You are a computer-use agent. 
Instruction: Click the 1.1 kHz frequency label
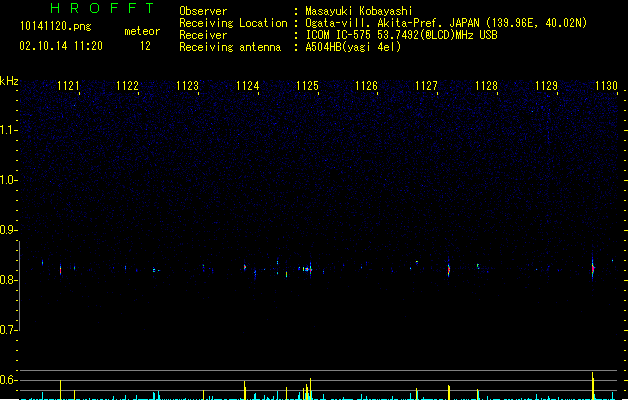pos(8,130)
